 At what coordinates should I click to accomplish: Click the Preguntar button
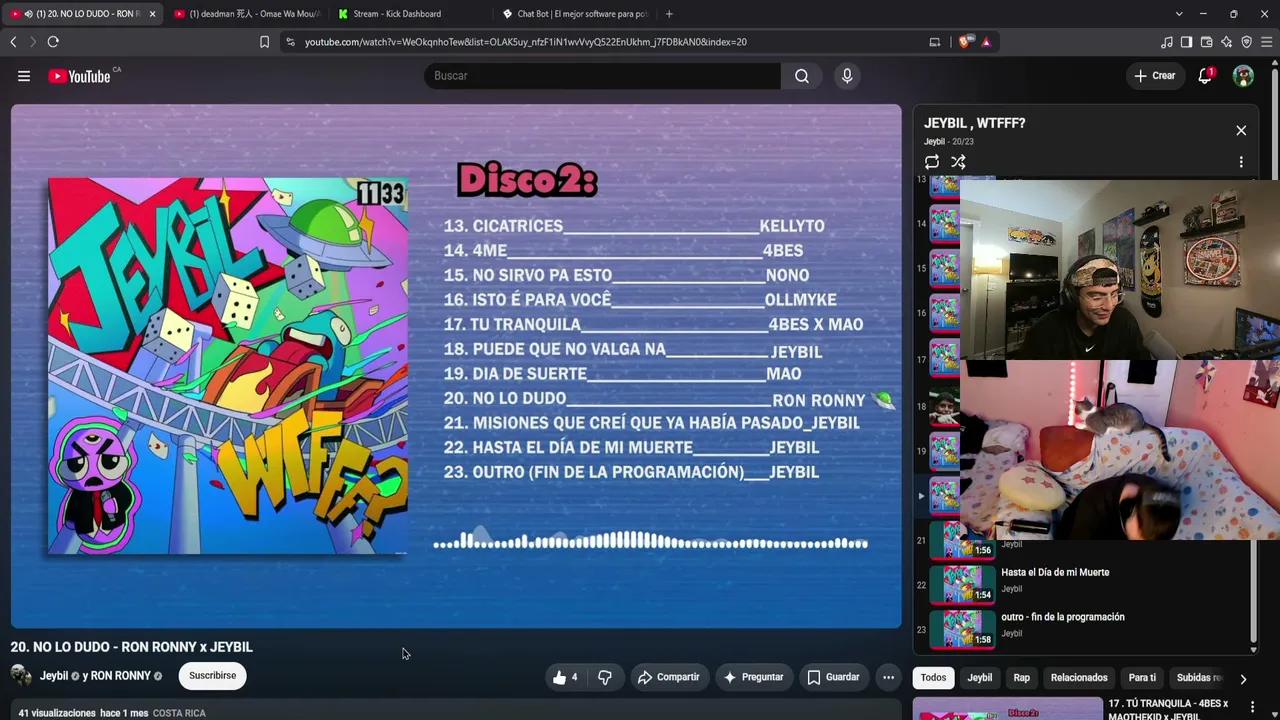tap(753, 677)
